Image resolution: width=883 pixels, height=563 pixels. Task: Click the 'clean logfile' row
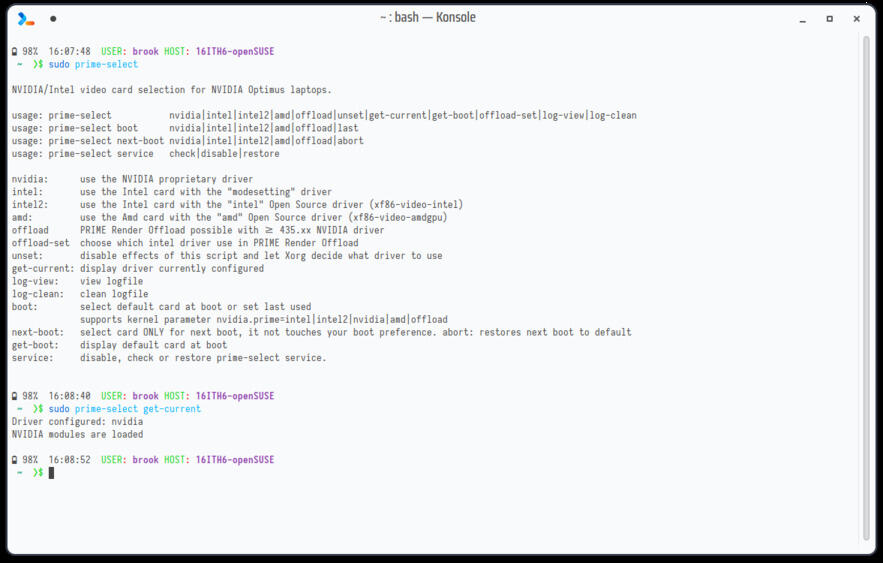pyautogui.click(x=80, y=294)
